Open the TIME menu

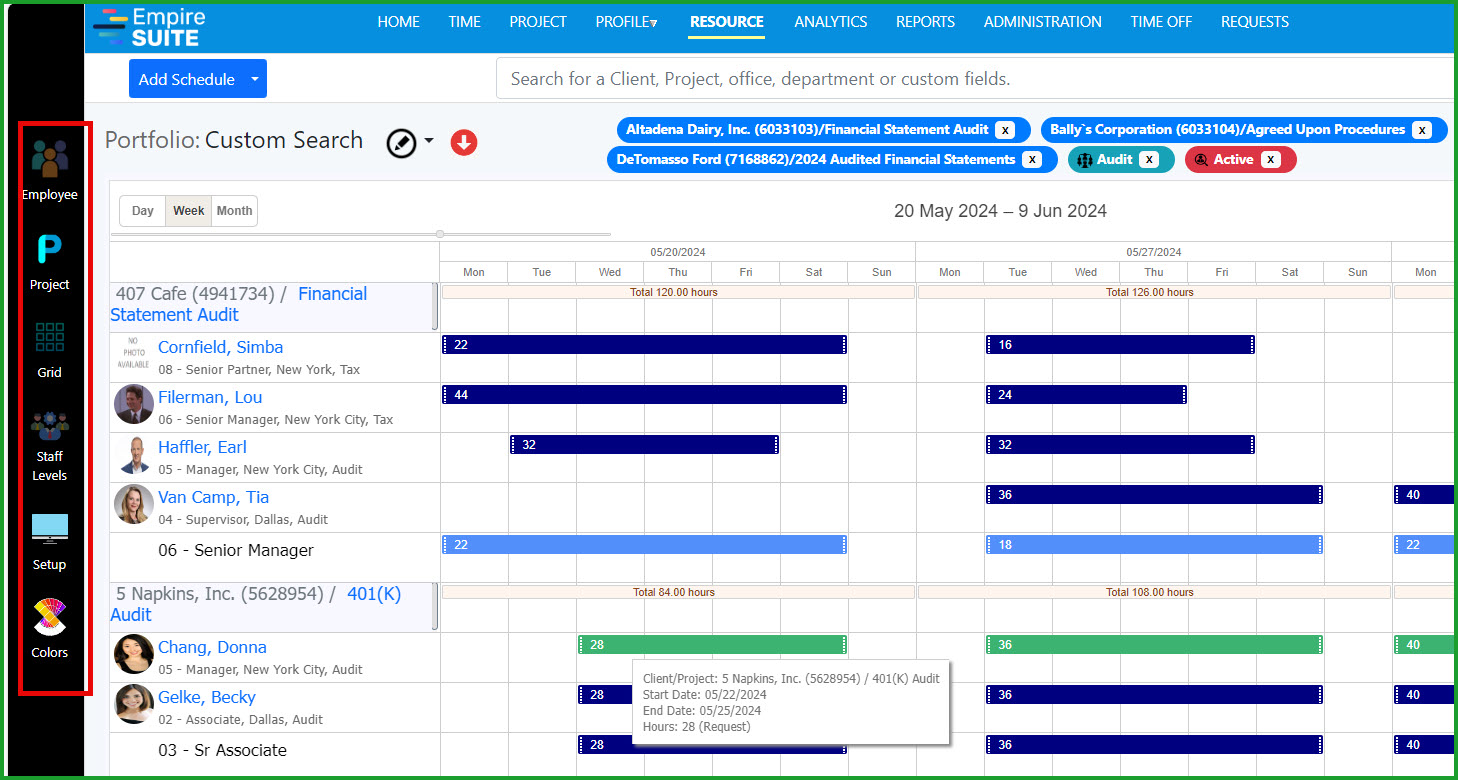click(464, 22)
